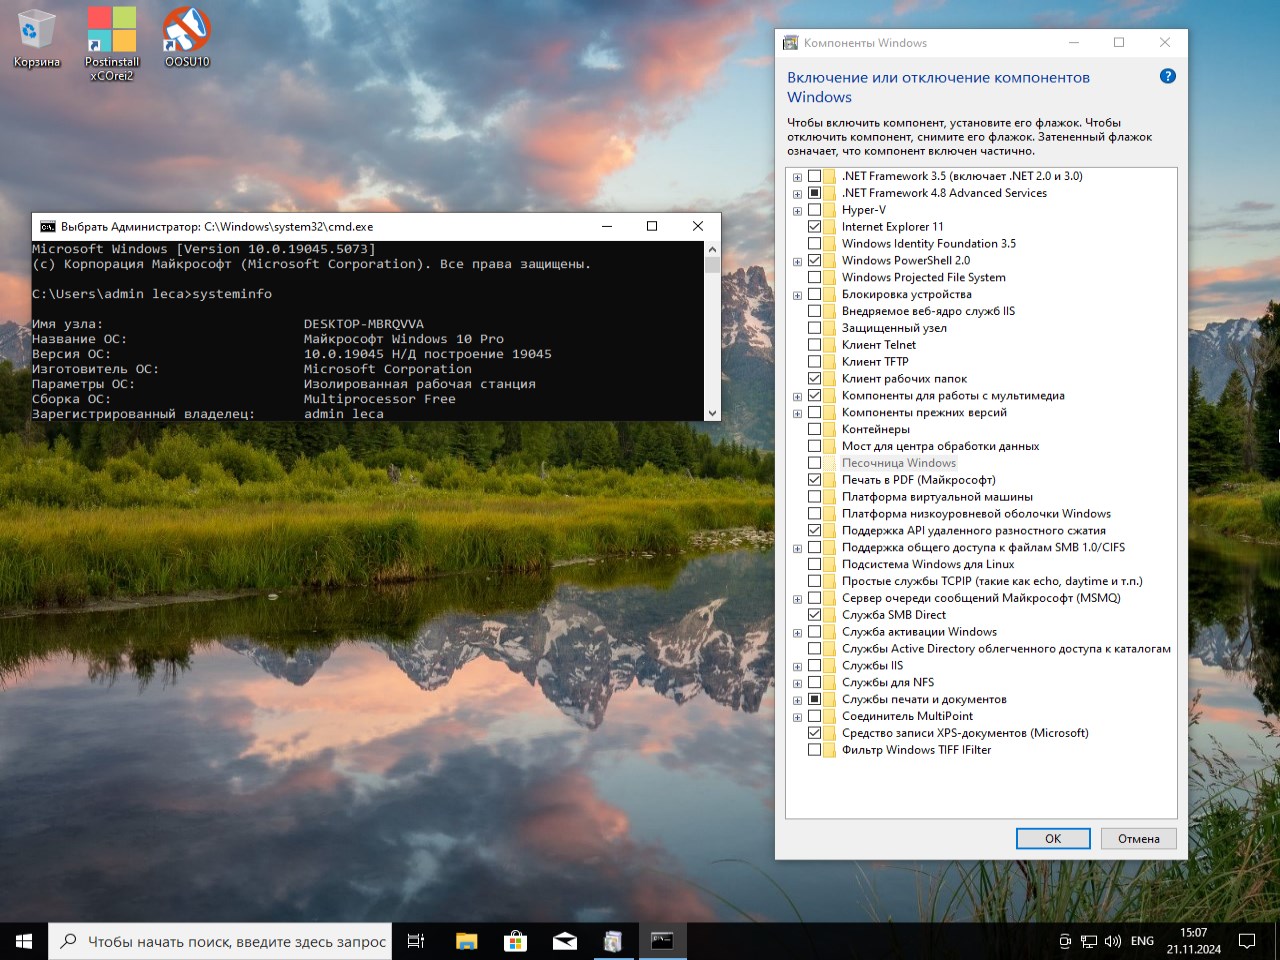Screen dimensions: 1280x960
Task: Open Task View on the taskbar
Action: tap(416, 941)
